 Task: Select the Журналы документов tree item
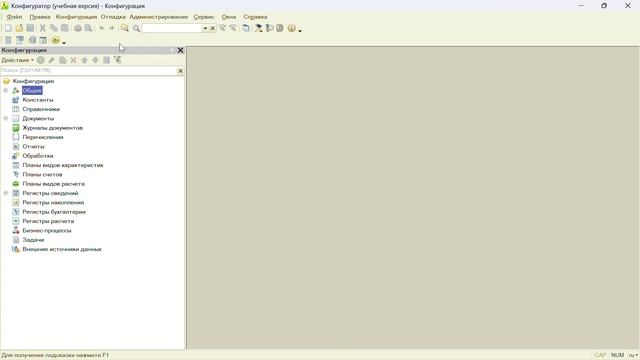click(x=53, y=128)
